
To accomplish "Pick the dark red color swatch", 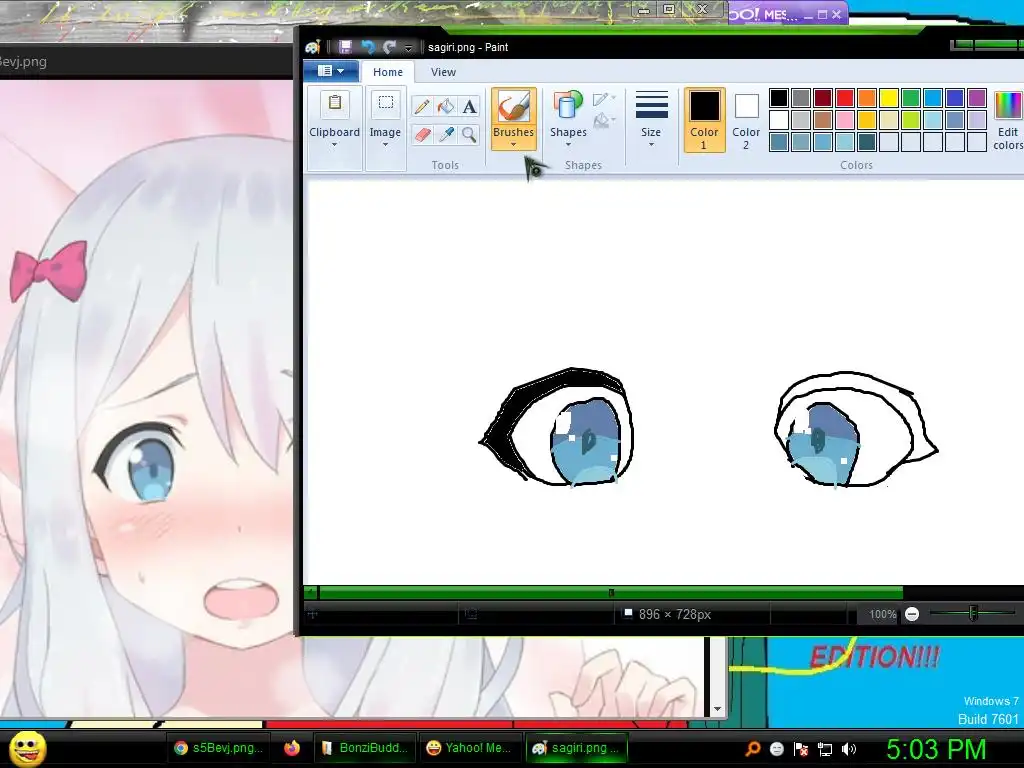I will point(823,98).
